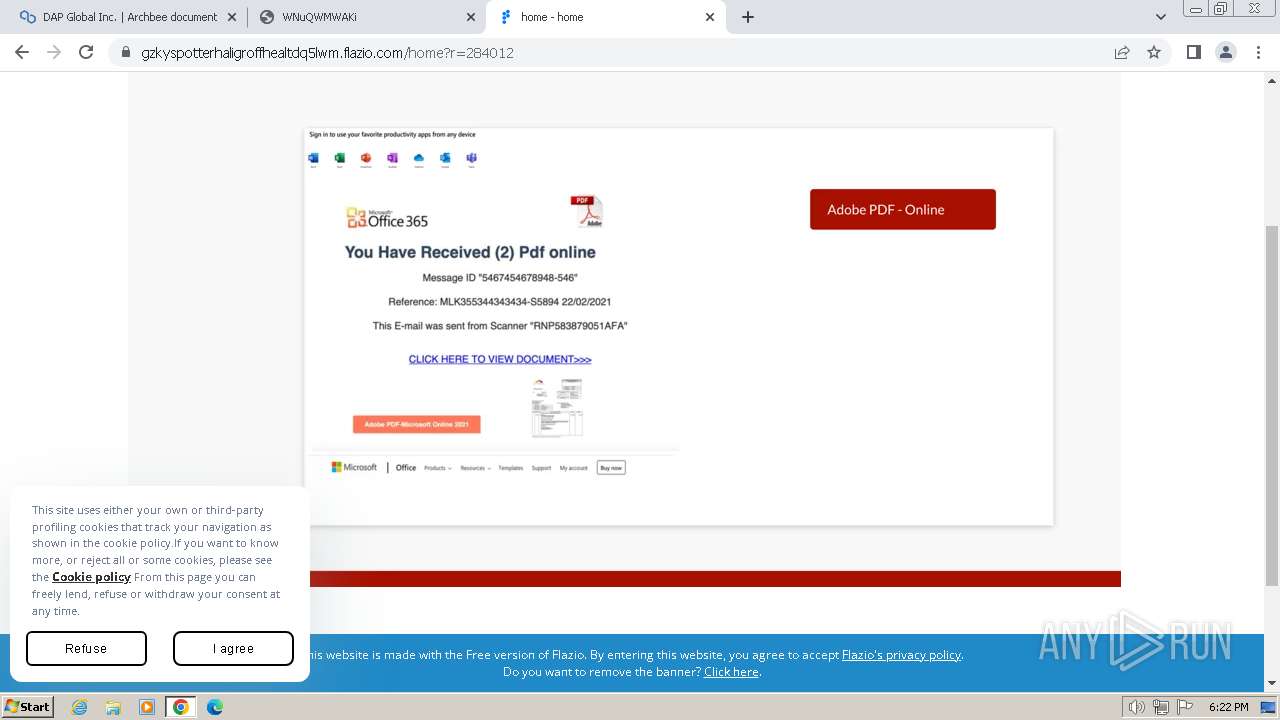Open the Windows Start button
The image size is (1280, 720).
point(27,707)
